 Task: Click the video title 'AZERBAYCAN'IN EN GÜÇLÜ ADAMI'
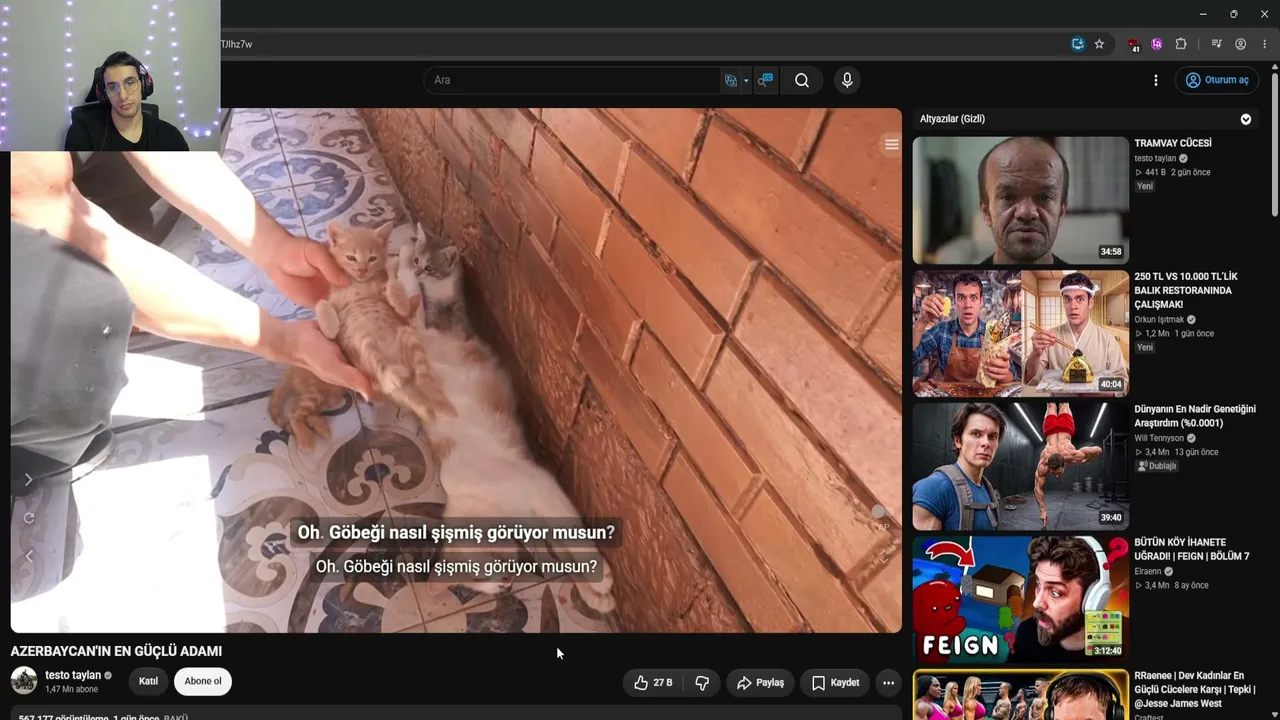coord(116,651)
